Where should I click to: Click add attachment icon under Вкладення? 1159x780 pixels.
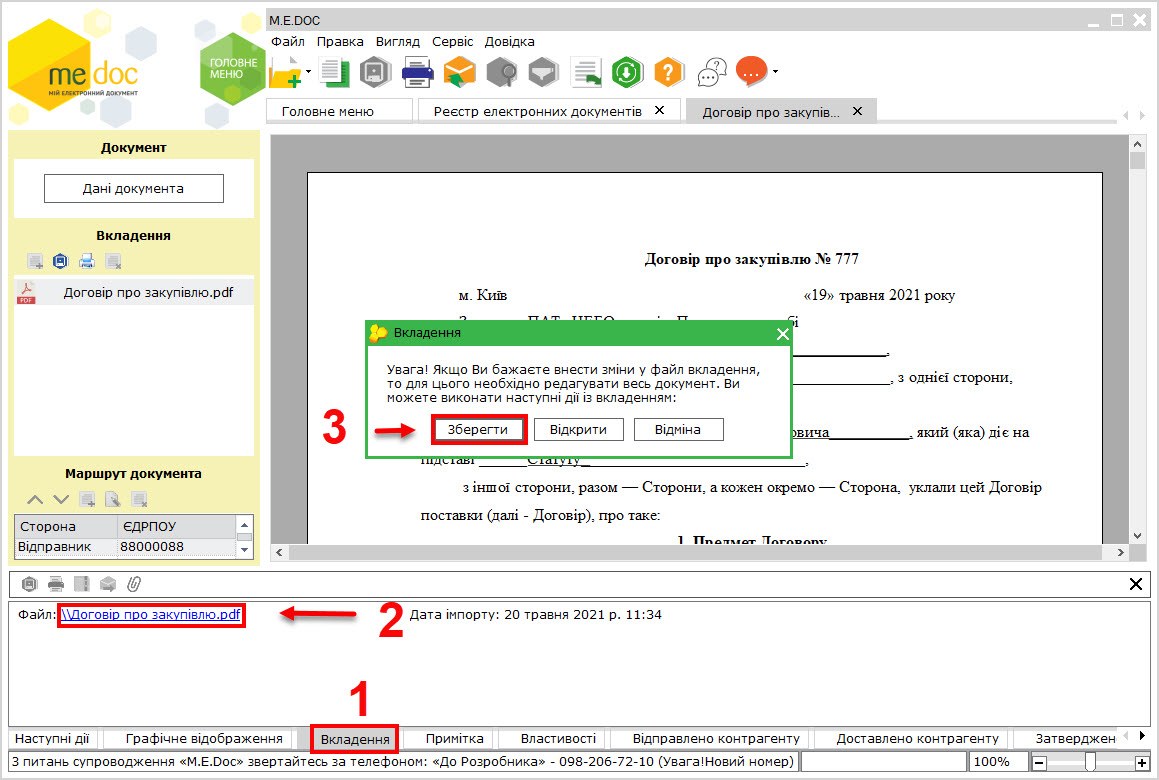pyautogui.click(x=35, y=261)
